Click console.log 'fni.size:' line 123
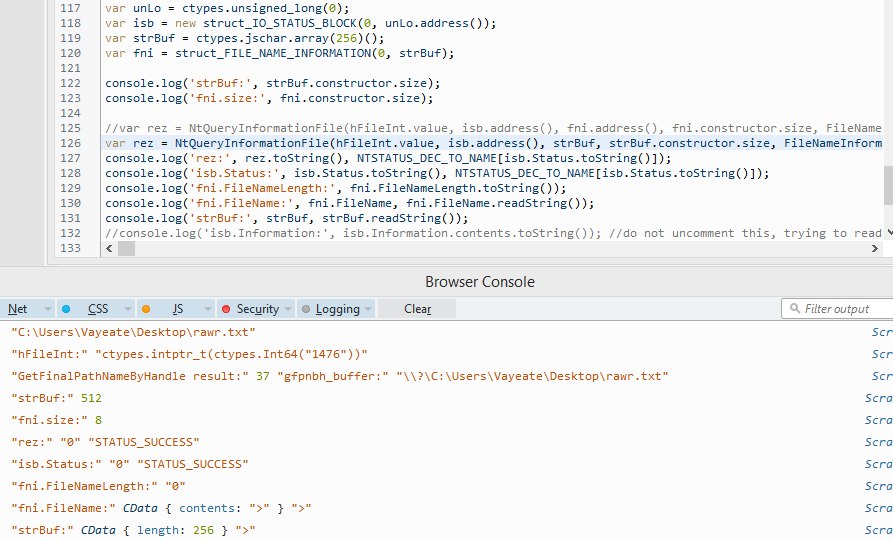 pos(269,98)
